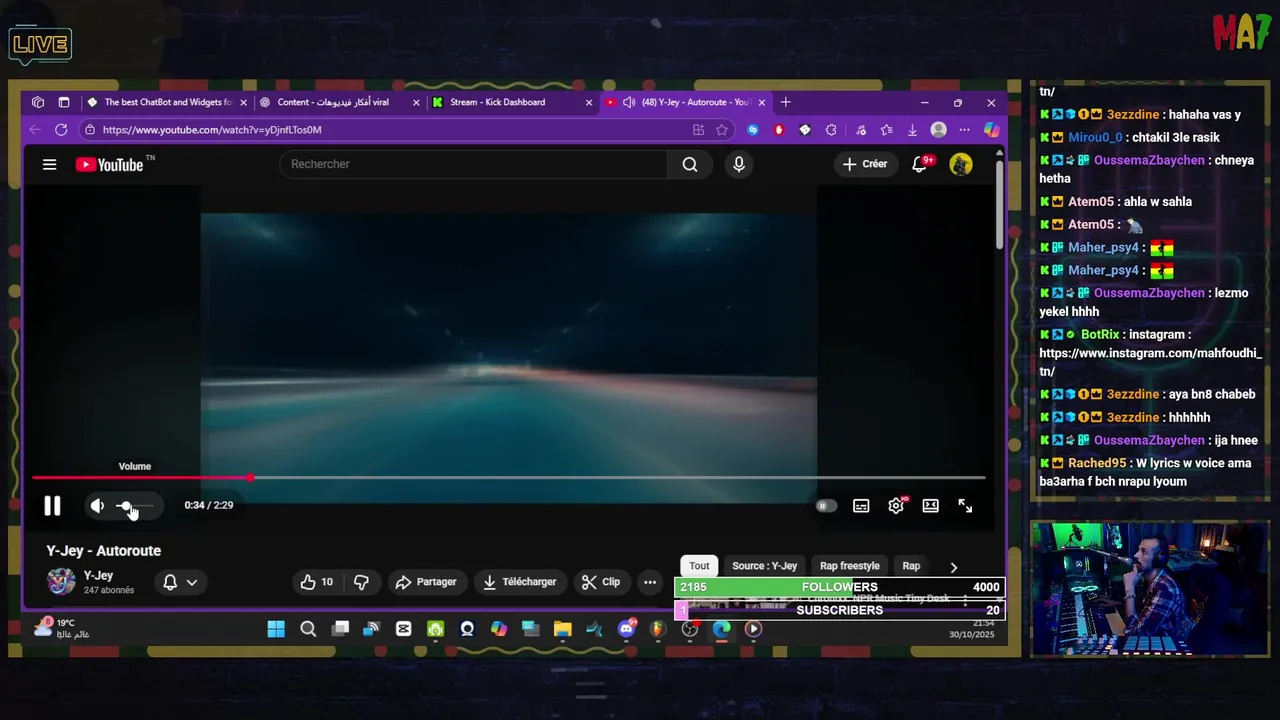This screenshot has width=1280, height=720.
Task: Mute the tab using its speaker icon
Action: pyautogui.click(x=629, y=102)
